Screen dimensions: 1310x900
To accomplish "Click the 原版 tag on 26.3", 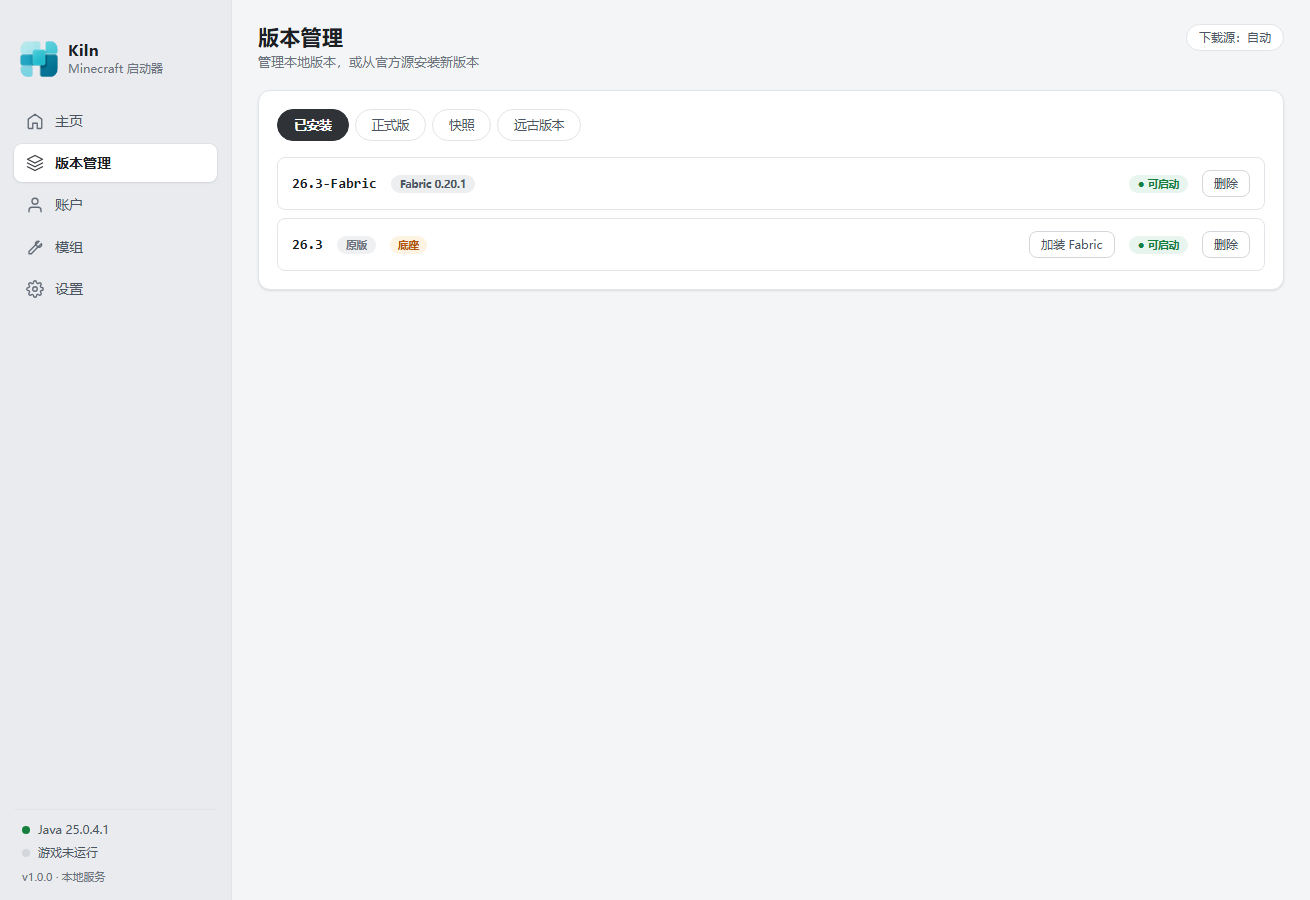I will [x=357, y=245].
